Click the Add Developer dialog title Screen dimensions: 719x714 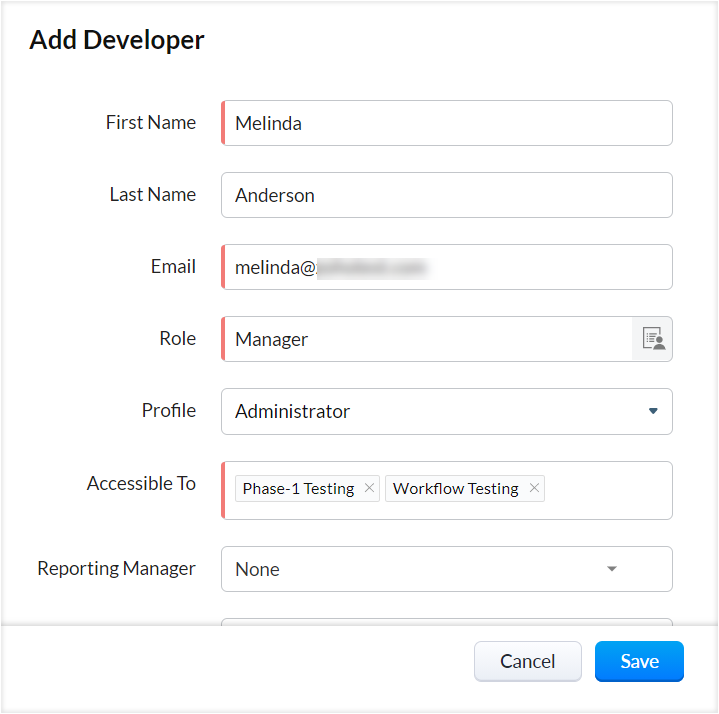tap(117, 40)
